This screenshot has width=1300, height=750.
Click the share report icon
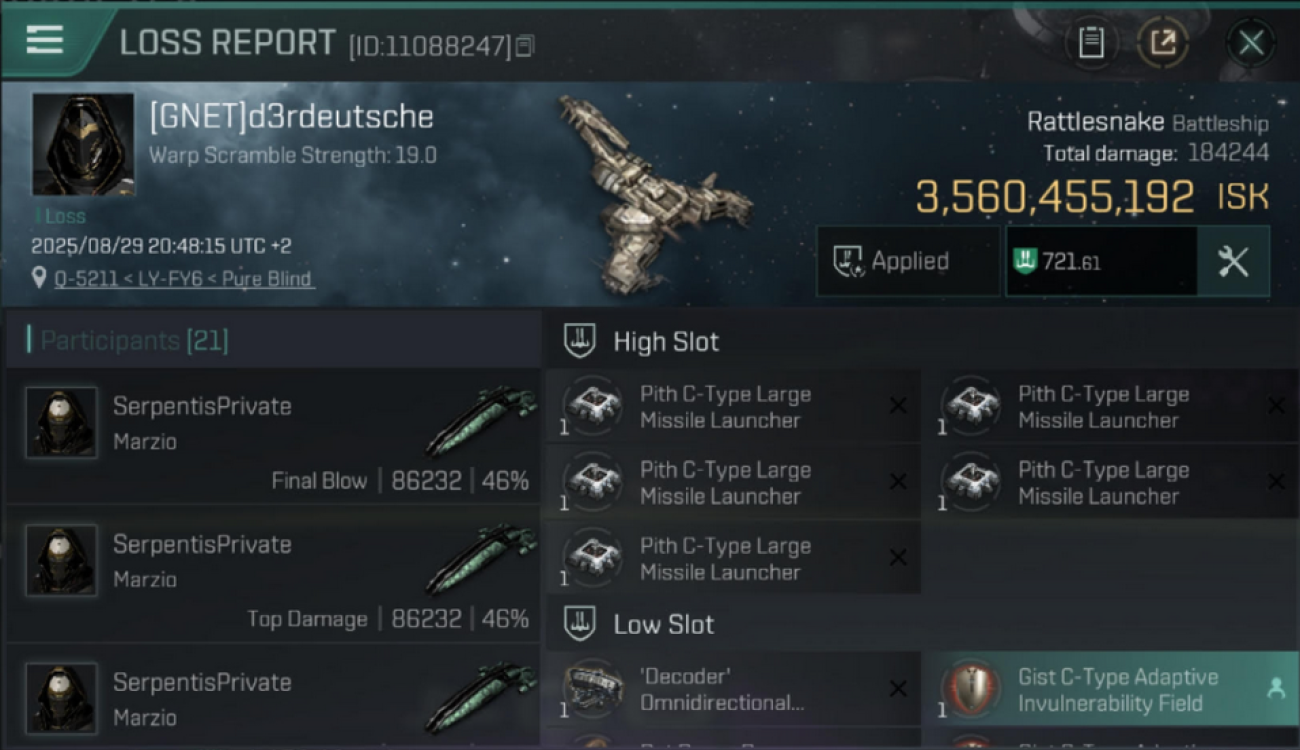pos(1163,42)
